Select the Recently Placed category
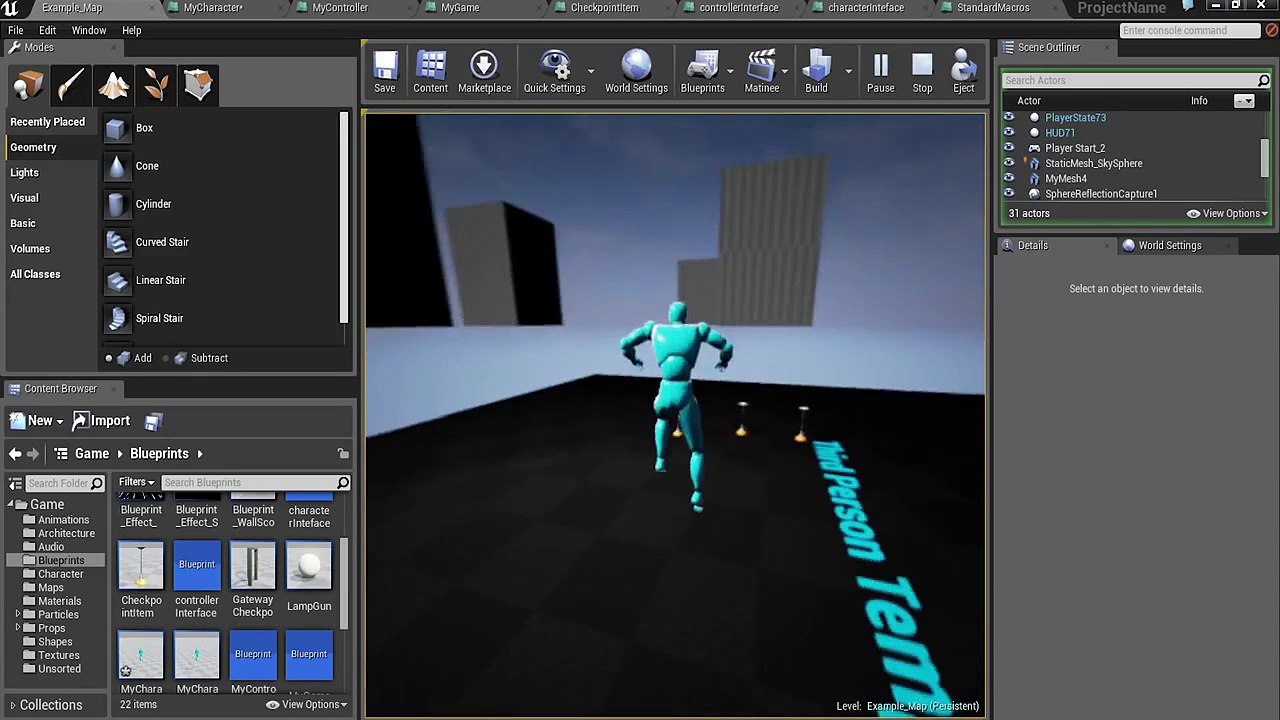This screenshot has width=1280, height=720. pyautogui.click(x=47, y=122)
